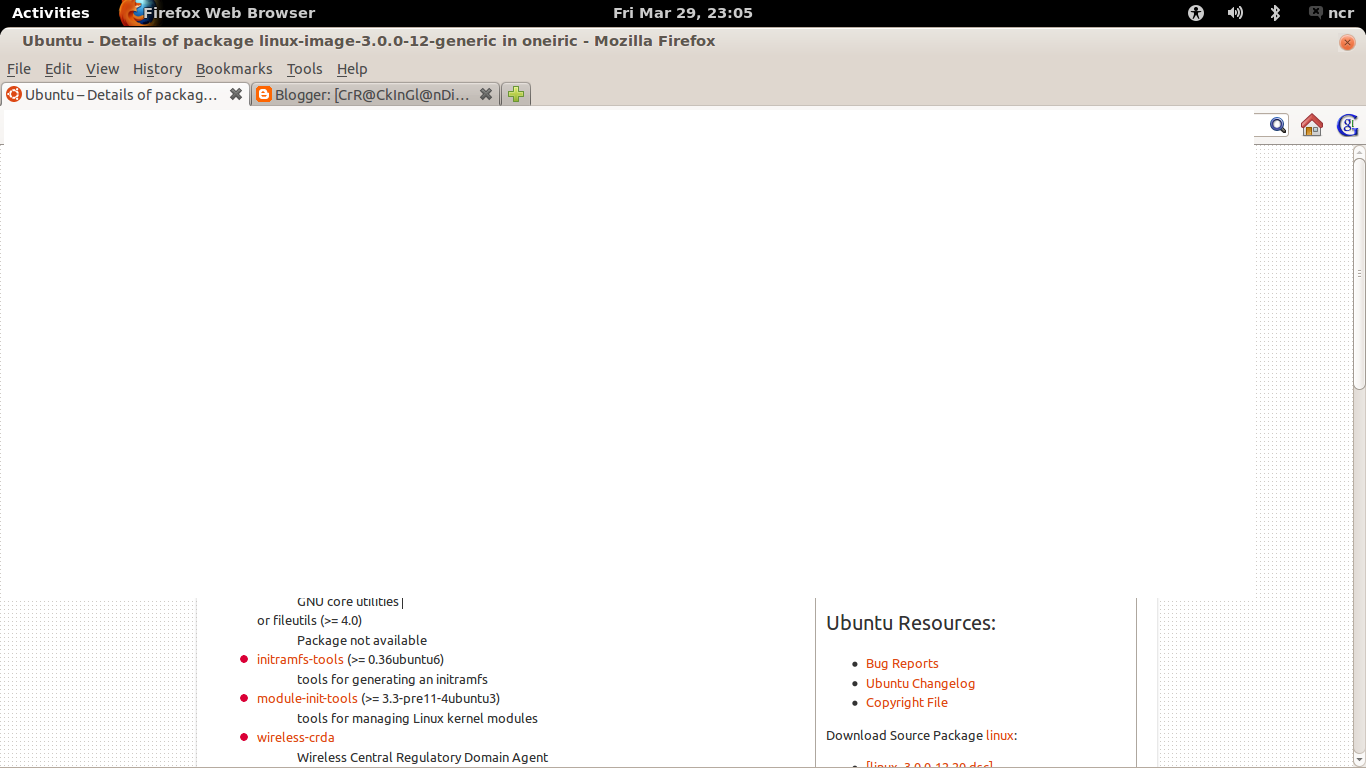Open the Copyright File link
The width and height of the screenshot is (1366, 768).
click(x=906, y=702)
